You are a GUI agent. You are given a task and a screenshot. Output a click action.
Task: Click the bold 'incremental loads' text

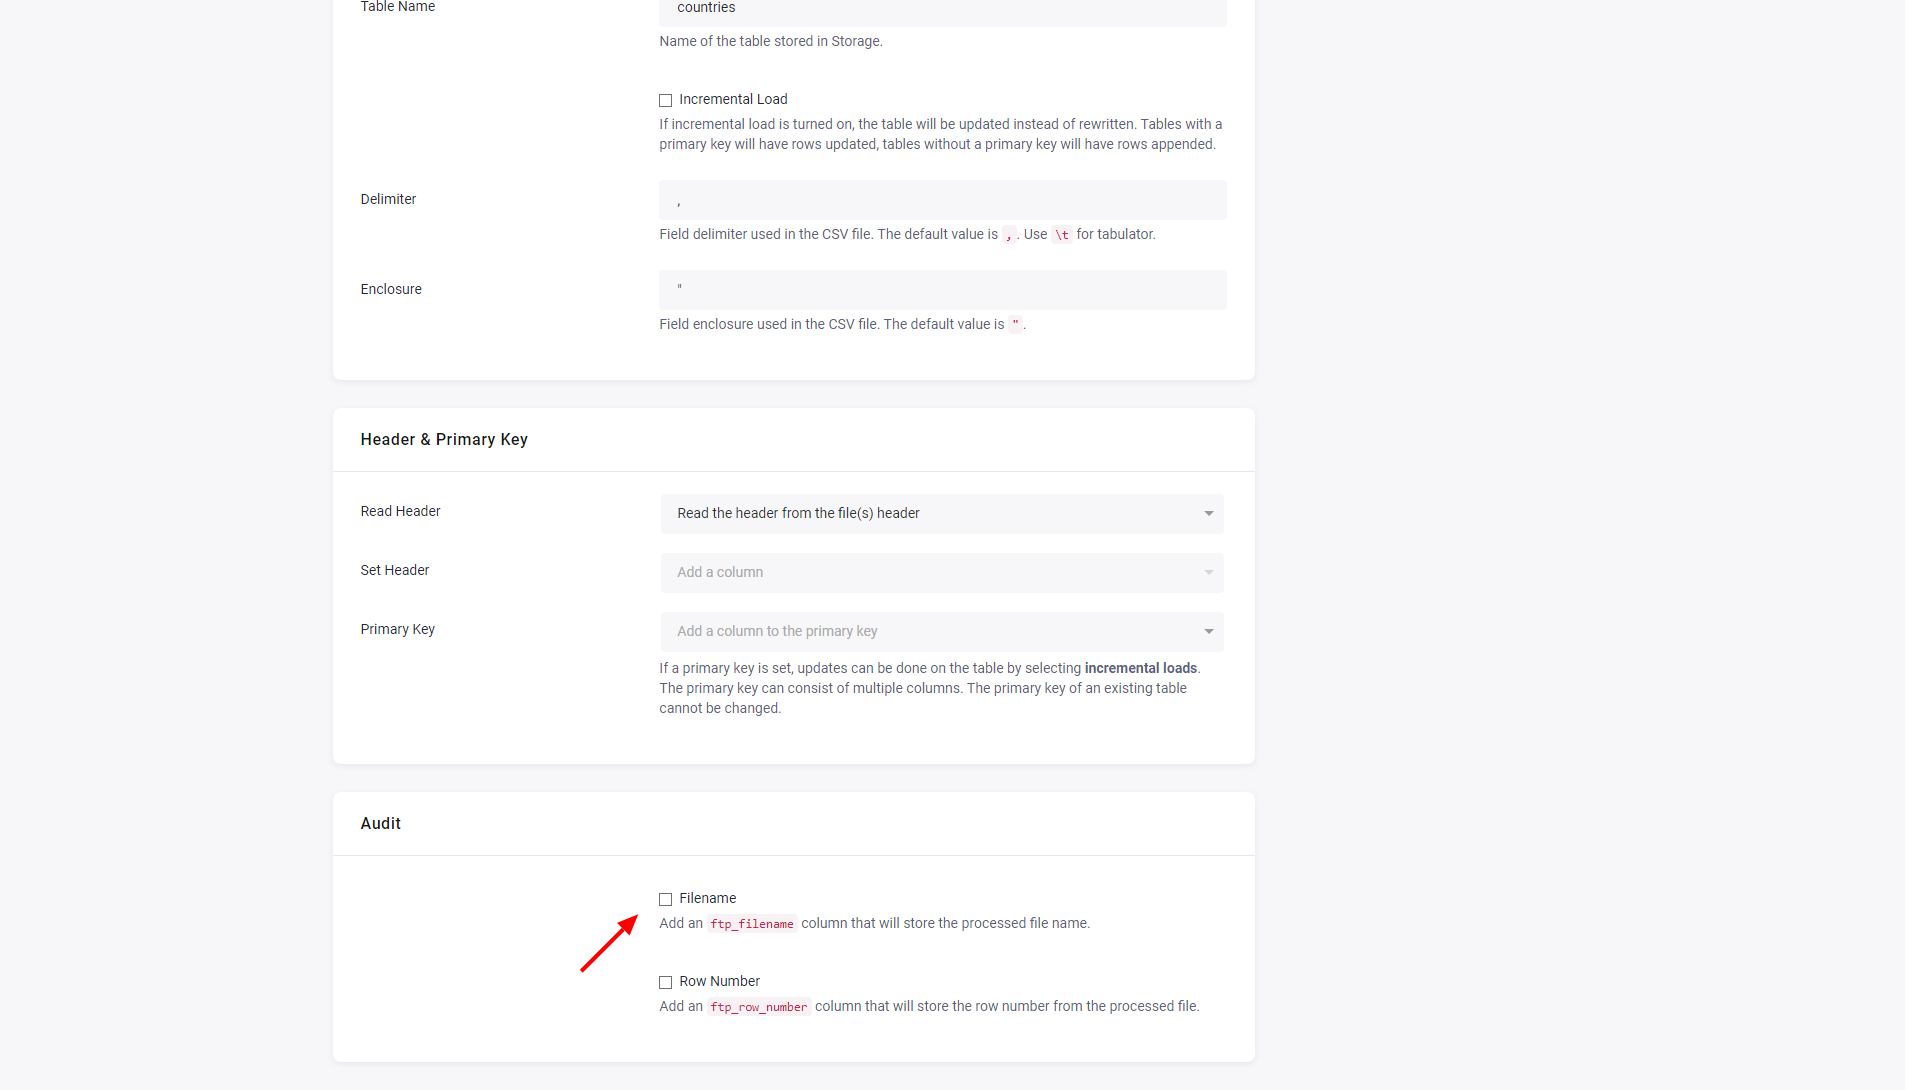click(x=1140, y=668)
